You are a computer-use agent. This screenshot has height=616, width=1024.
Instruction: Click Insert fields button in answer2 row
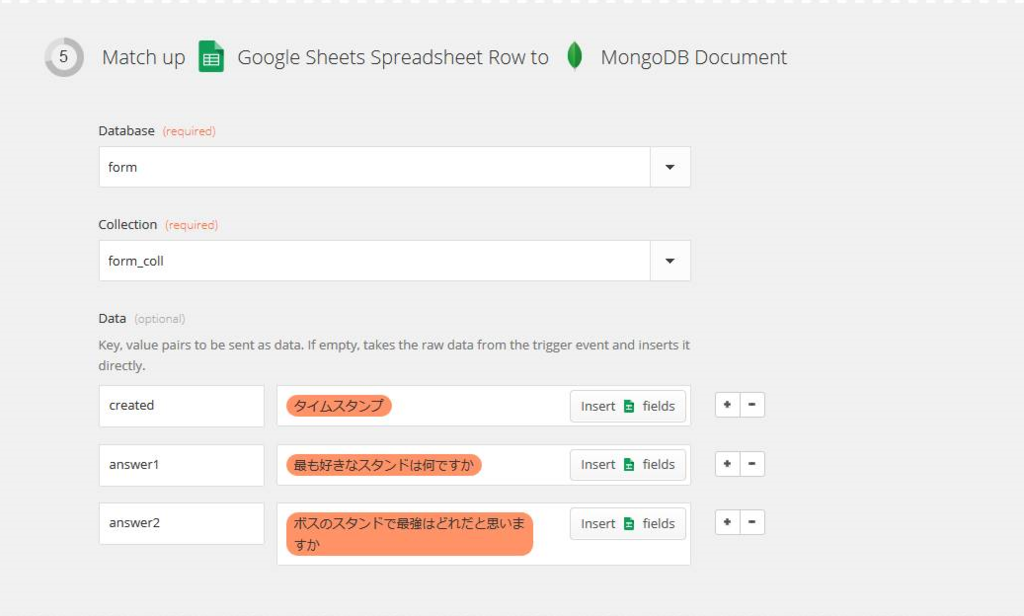pos(628,524)
